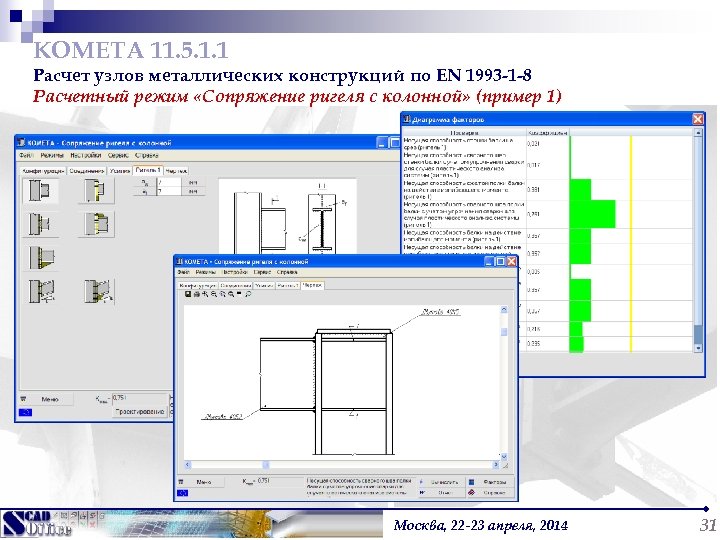720x540 pixels.
Task: Click the save icon in the drawing toolbar
Action: 188,294
